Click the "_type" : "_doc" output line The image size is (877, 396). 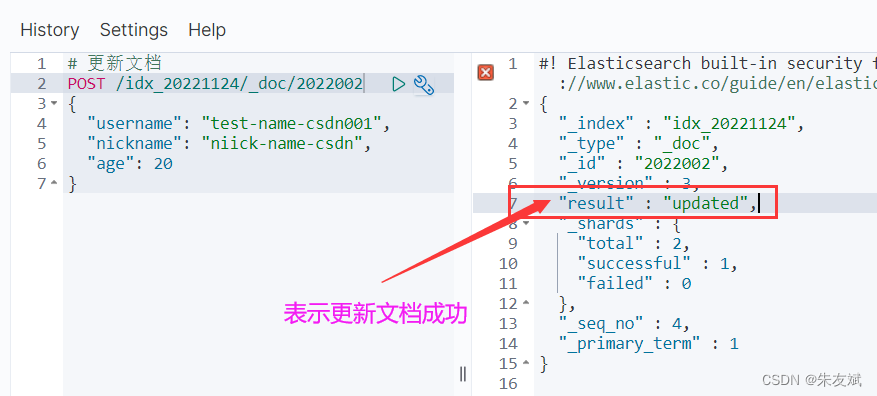click(x=638, y=144)
